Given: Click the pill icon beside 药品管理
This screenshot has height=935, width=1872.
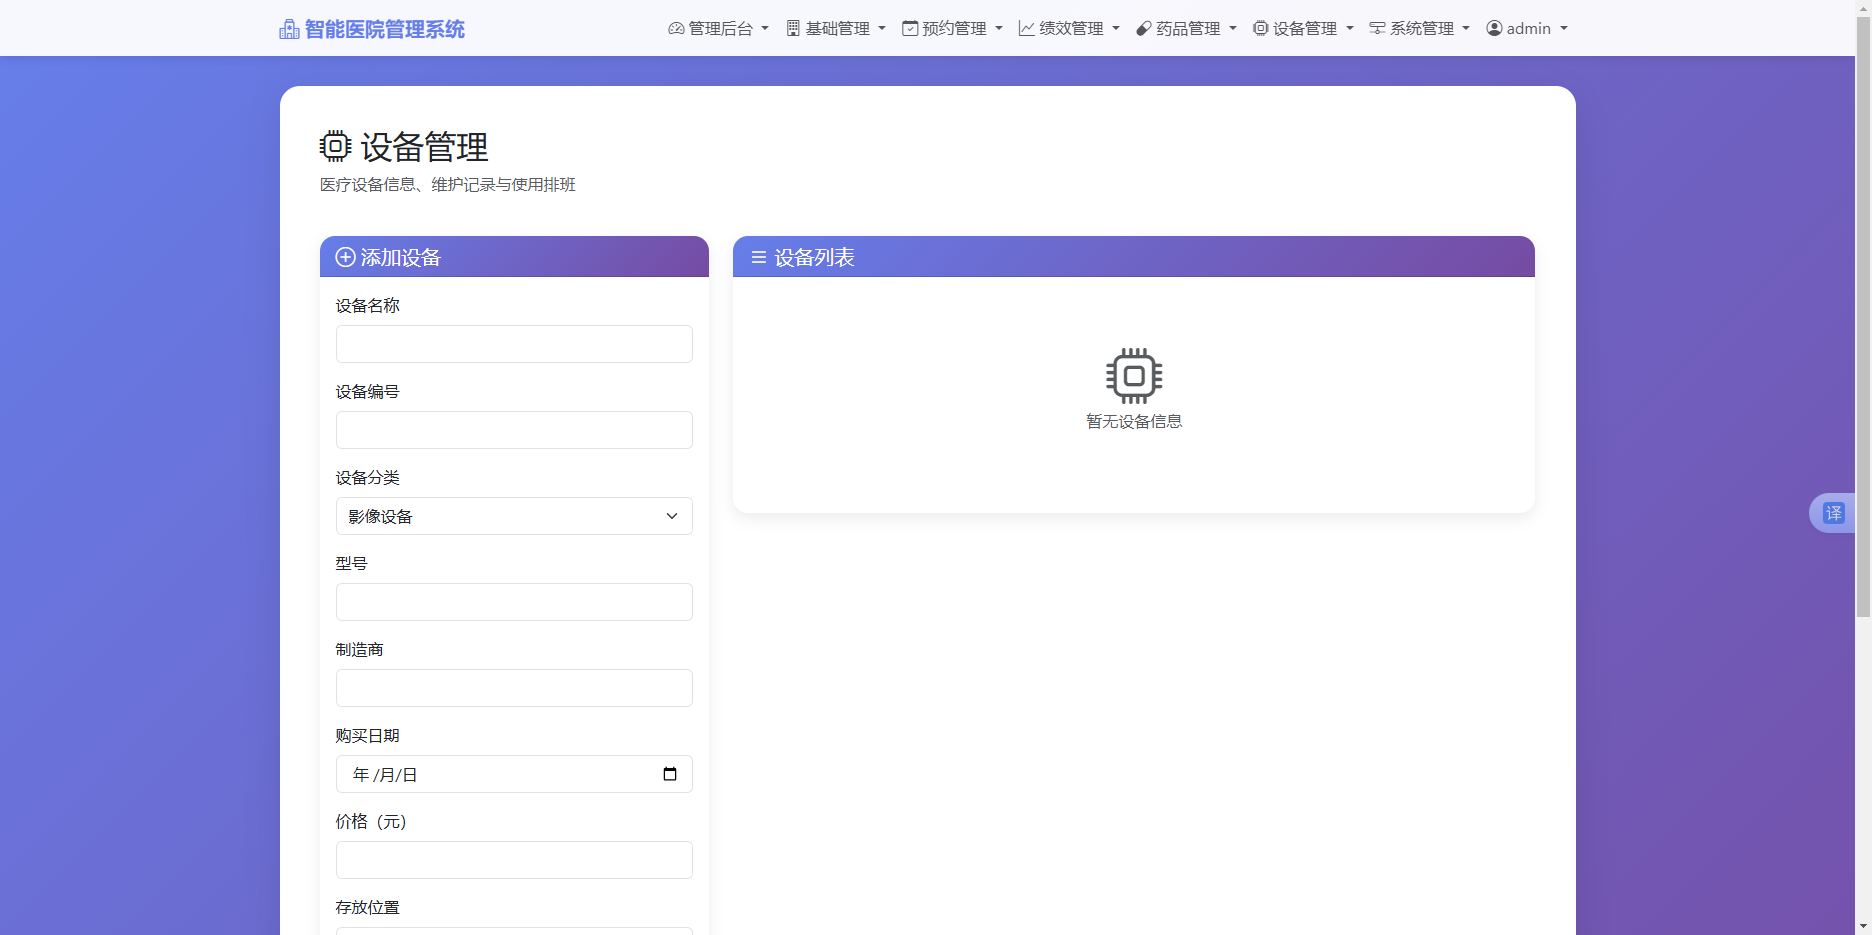Looking at the screenshot, I should tap(1142, 28).
